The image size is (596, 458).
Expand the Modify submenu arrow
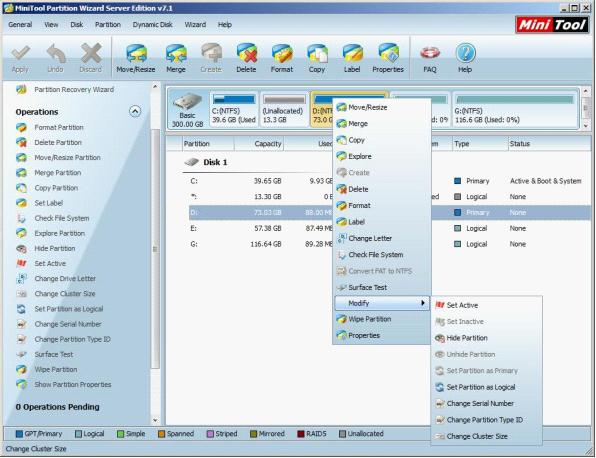423,303
